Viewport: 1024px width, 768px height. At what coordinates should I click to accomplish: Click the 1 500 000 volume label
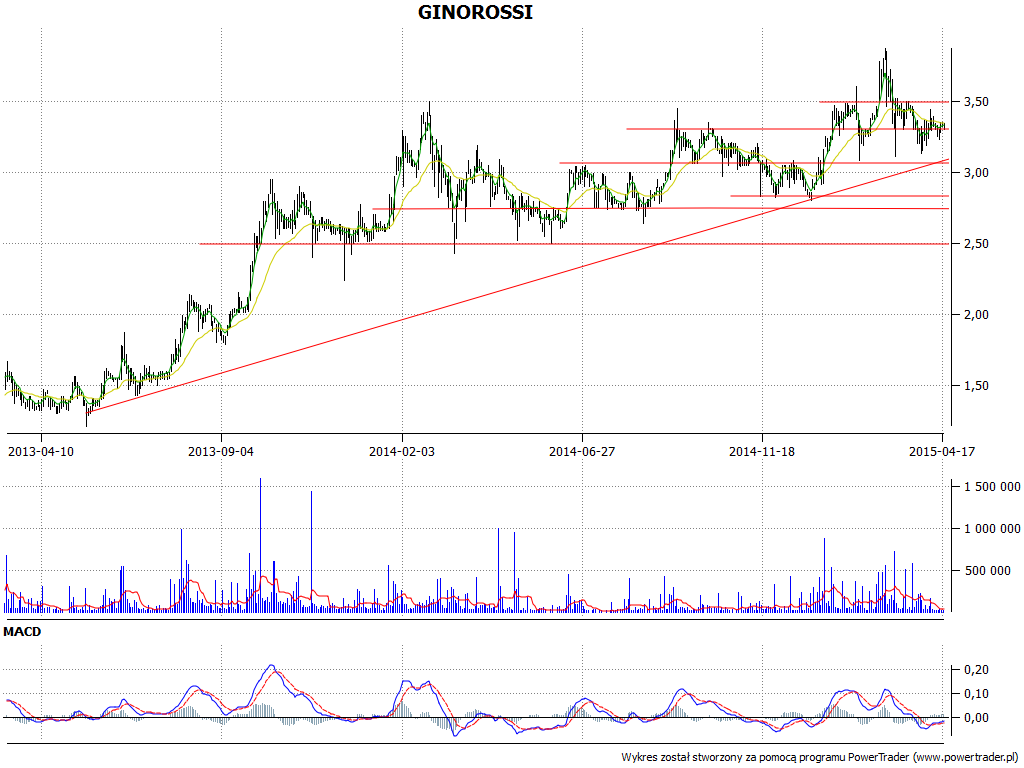tap(993, 487)
